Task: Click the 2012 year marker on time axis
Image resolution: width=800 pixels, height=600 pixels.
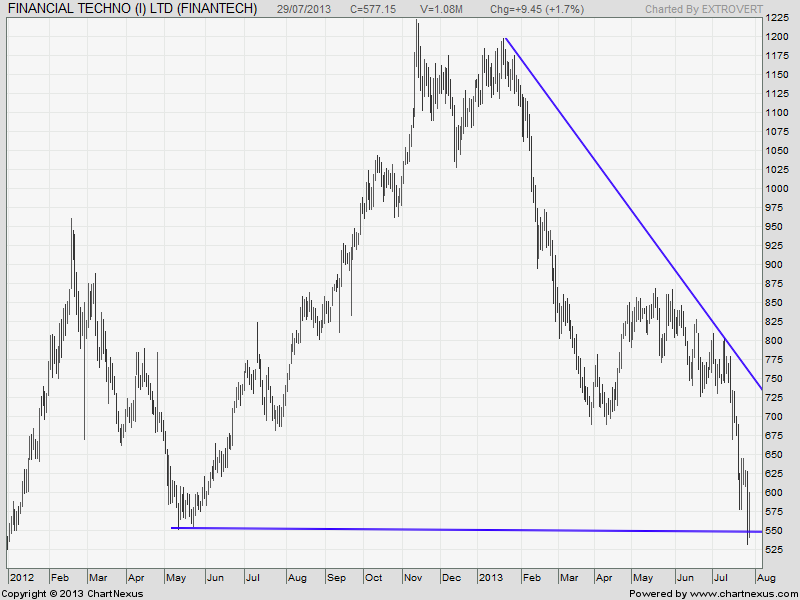Action: (21, 577)
